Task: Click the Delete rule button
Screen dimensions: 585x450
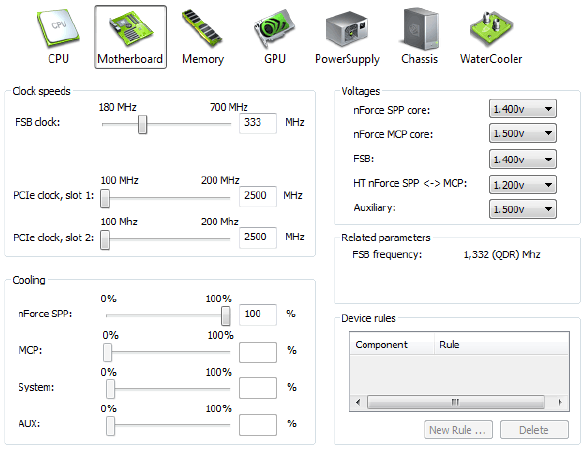Action: pyautogui.click(x=534, y=430)
